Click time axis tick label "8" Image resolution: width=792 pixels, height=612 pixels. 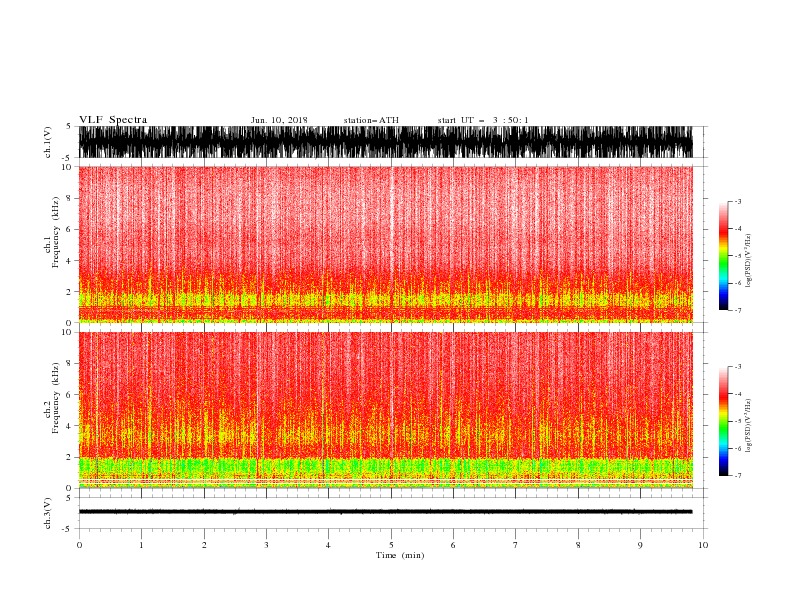[x=578, y=545]
